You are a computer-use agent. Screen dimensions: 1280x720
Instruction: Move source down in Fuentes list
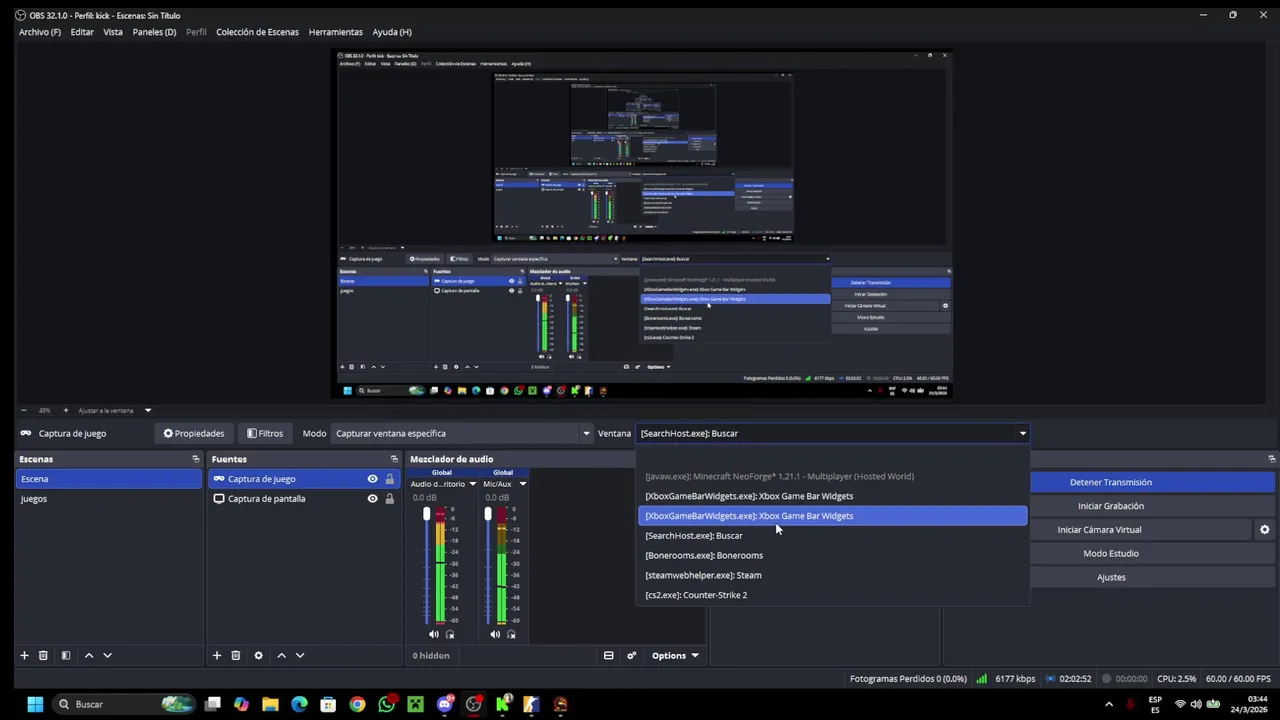pos(299,655)
